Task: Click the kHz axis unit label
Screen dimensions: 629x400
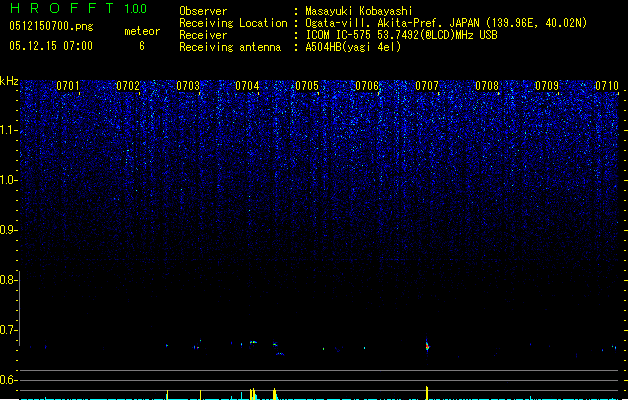Action: click(9, 81)
